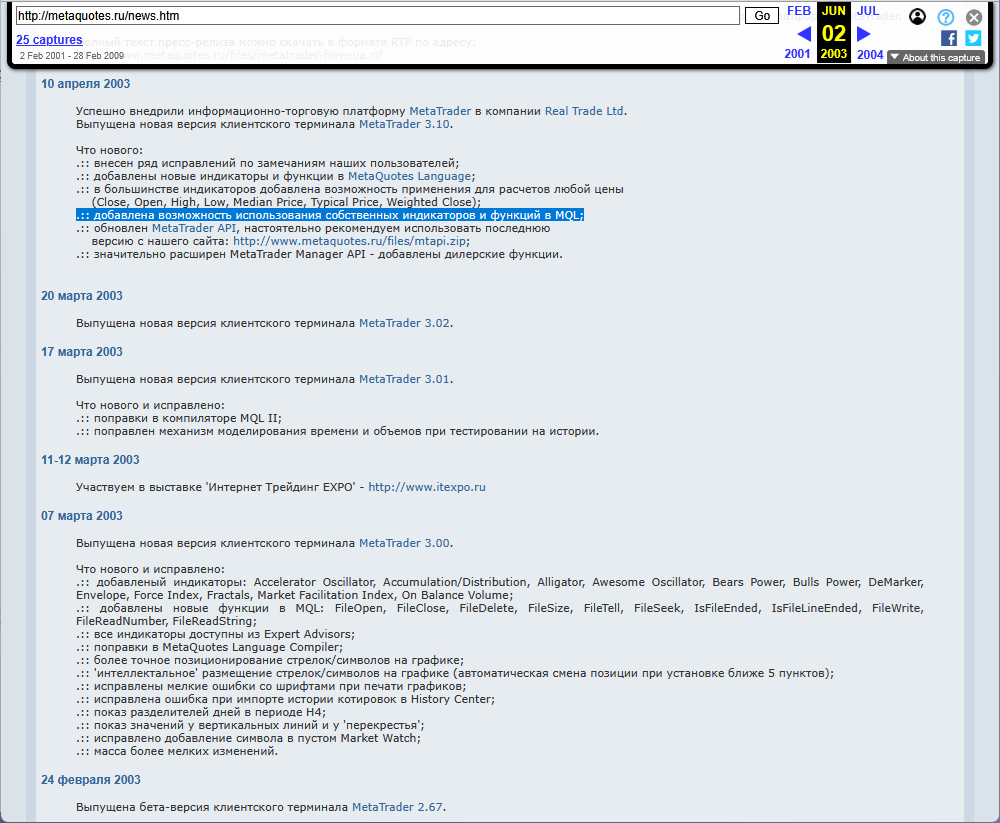This screenshot has width=1000, height=823.
Task: Close the Wayback Machine toolbar
Action: pyautogui.click(x=974, y=17)
